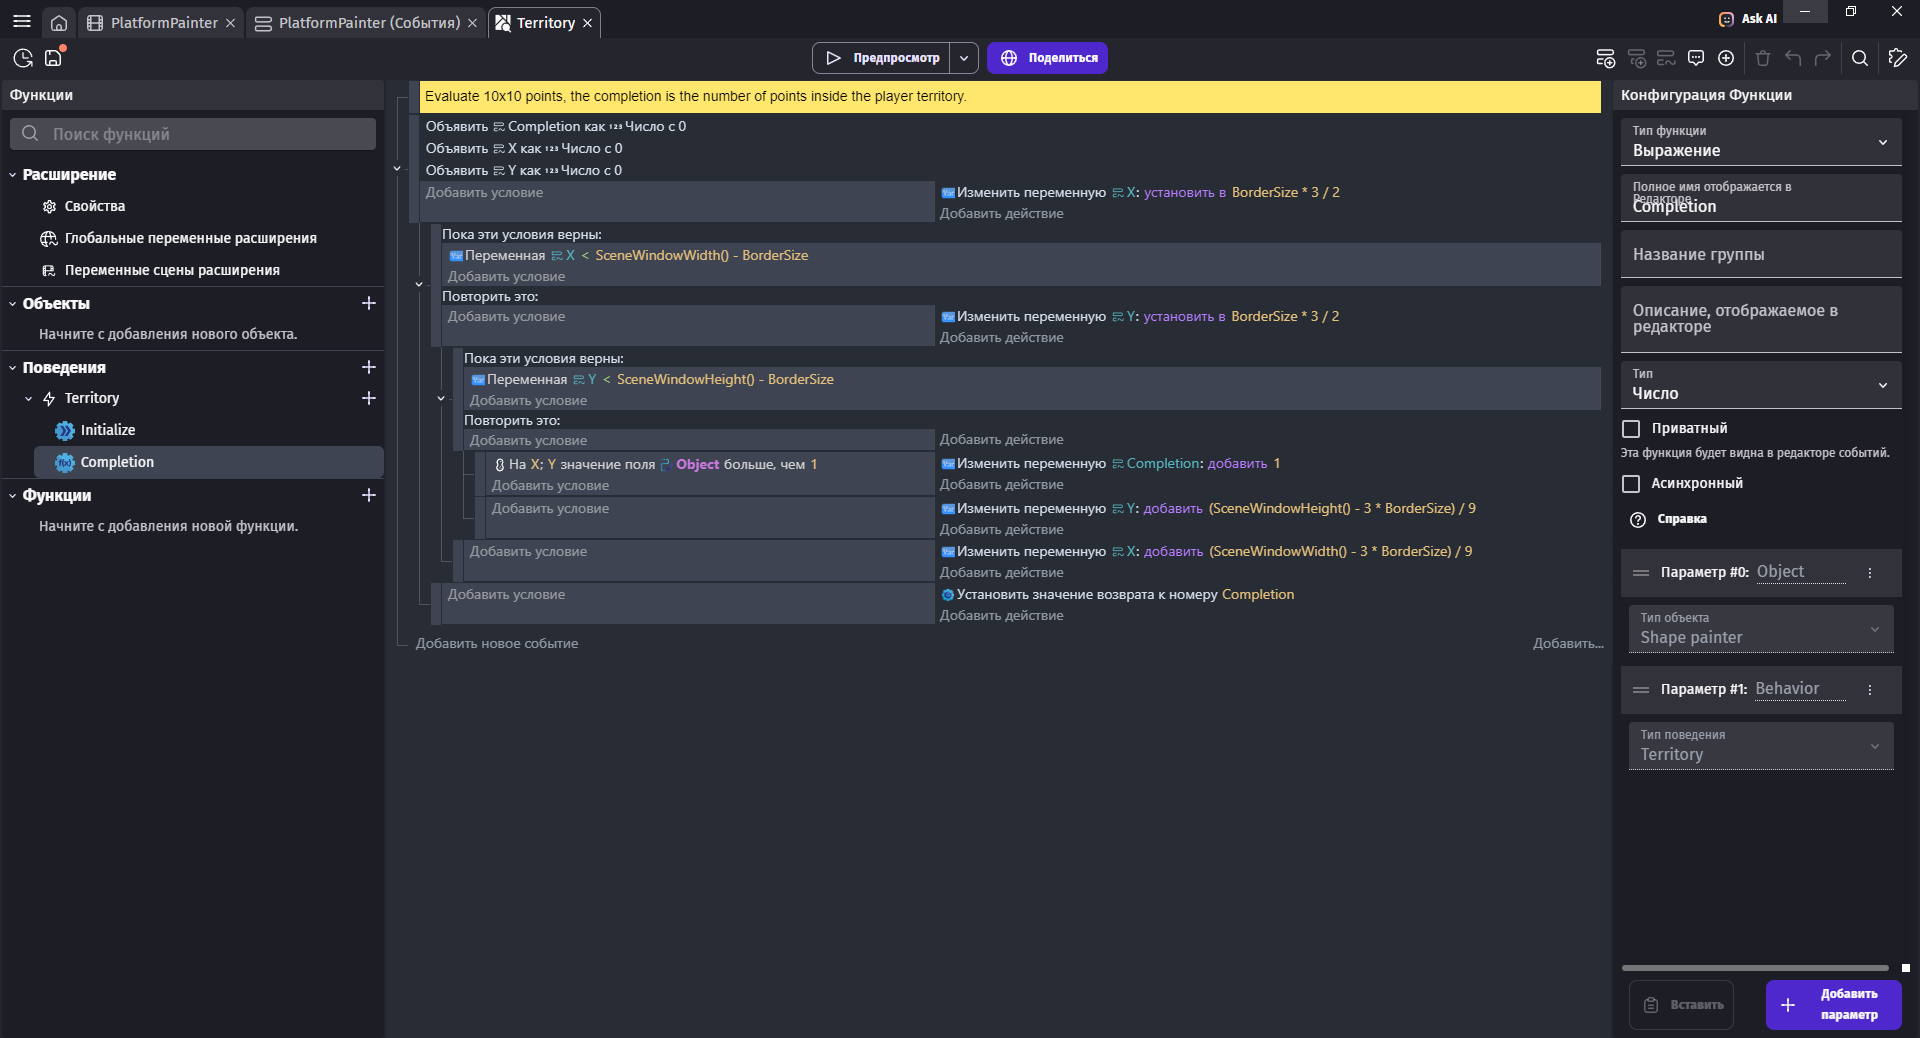Click the circled plus add-other-event icon

[1726, 58]
